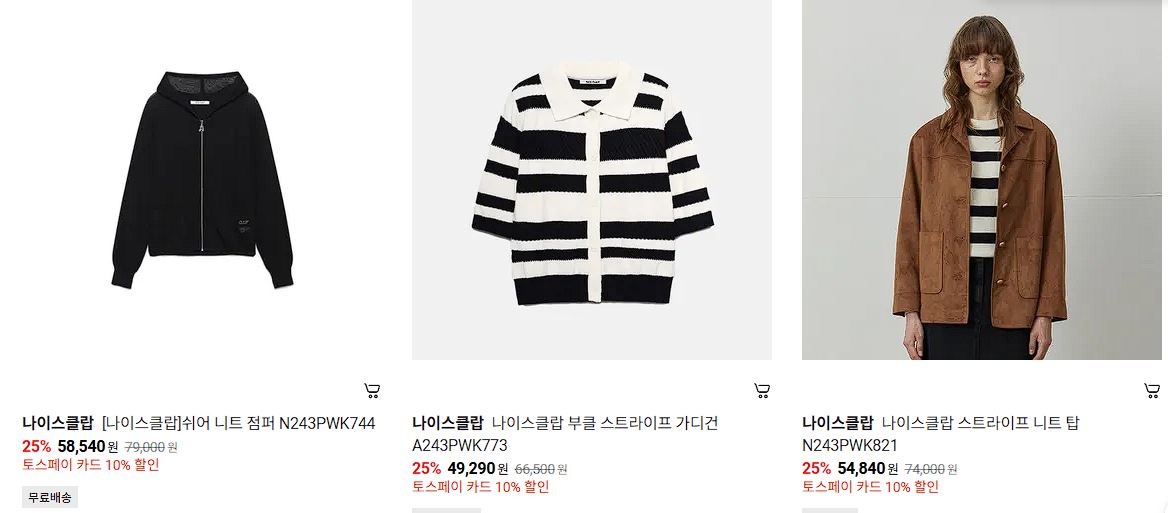Click 토스페이 카드 10% 할인 under 49,290원
The width and height of the screenshot is (1168, 513).
click(480, 487)
